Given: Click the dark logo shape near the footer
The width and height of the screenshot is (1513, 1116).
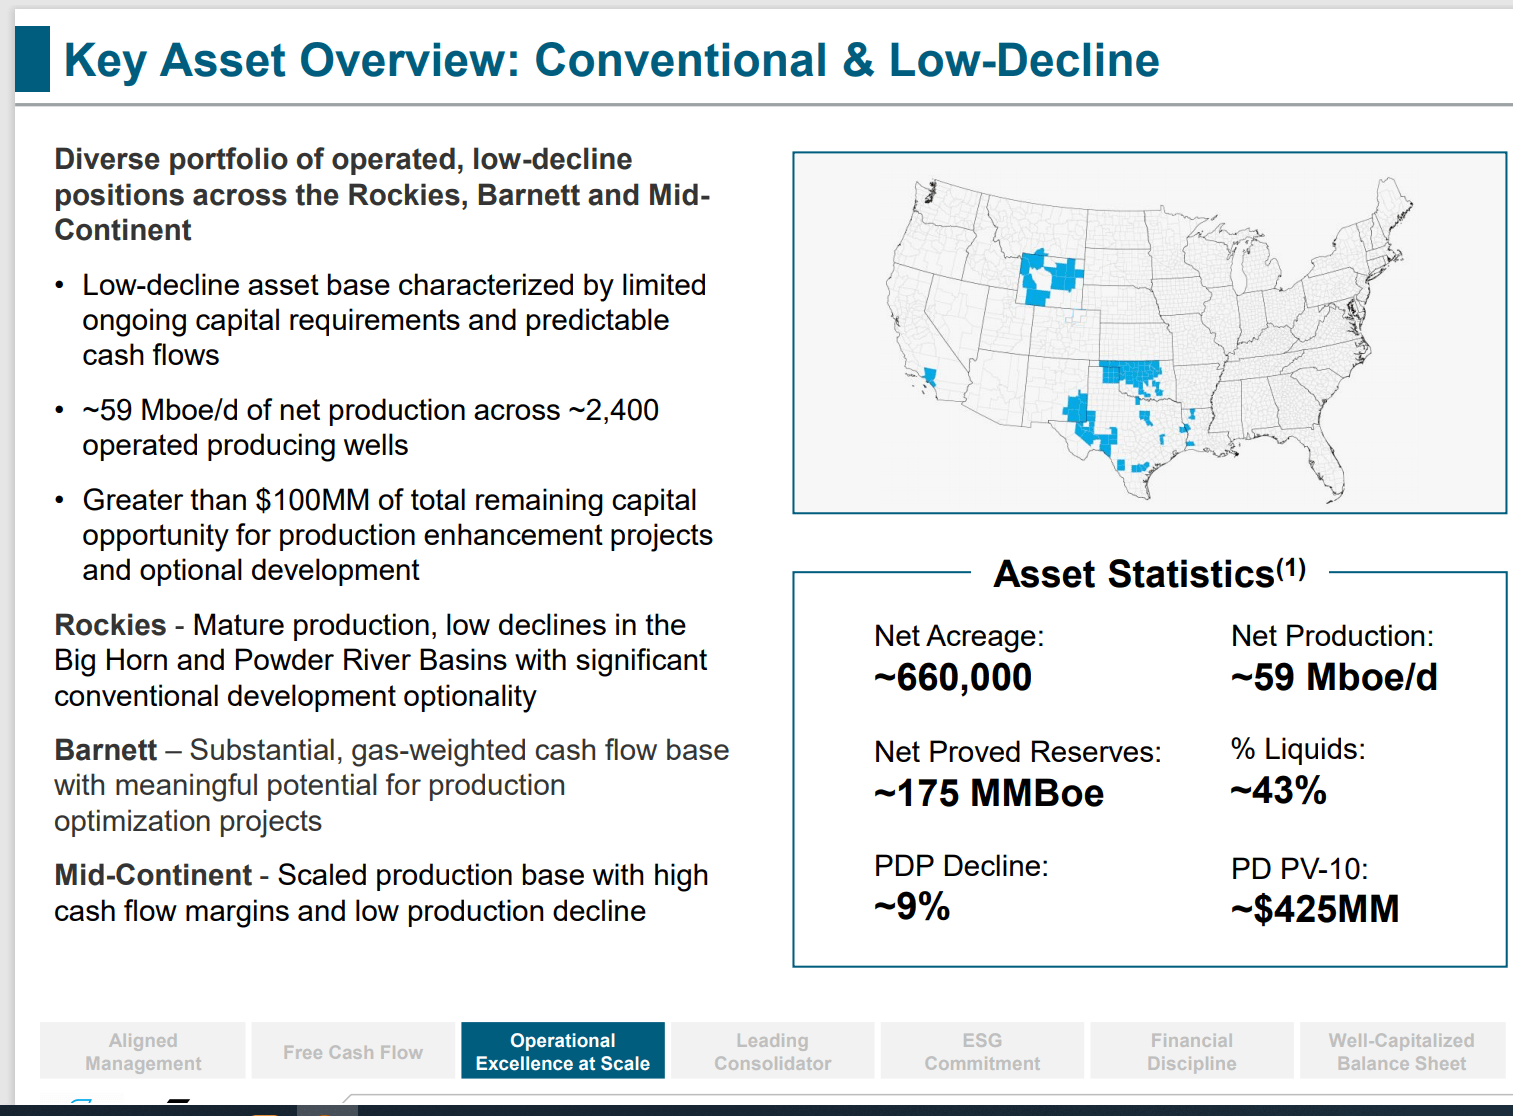Looking at the screenshot, I should point(176,1100).
